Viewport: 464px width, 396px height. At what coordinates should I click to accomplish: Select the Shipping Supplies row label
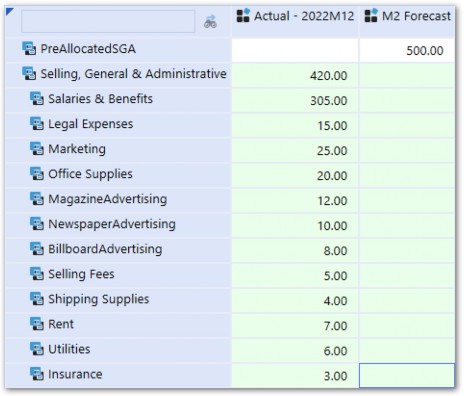(99, 299)
